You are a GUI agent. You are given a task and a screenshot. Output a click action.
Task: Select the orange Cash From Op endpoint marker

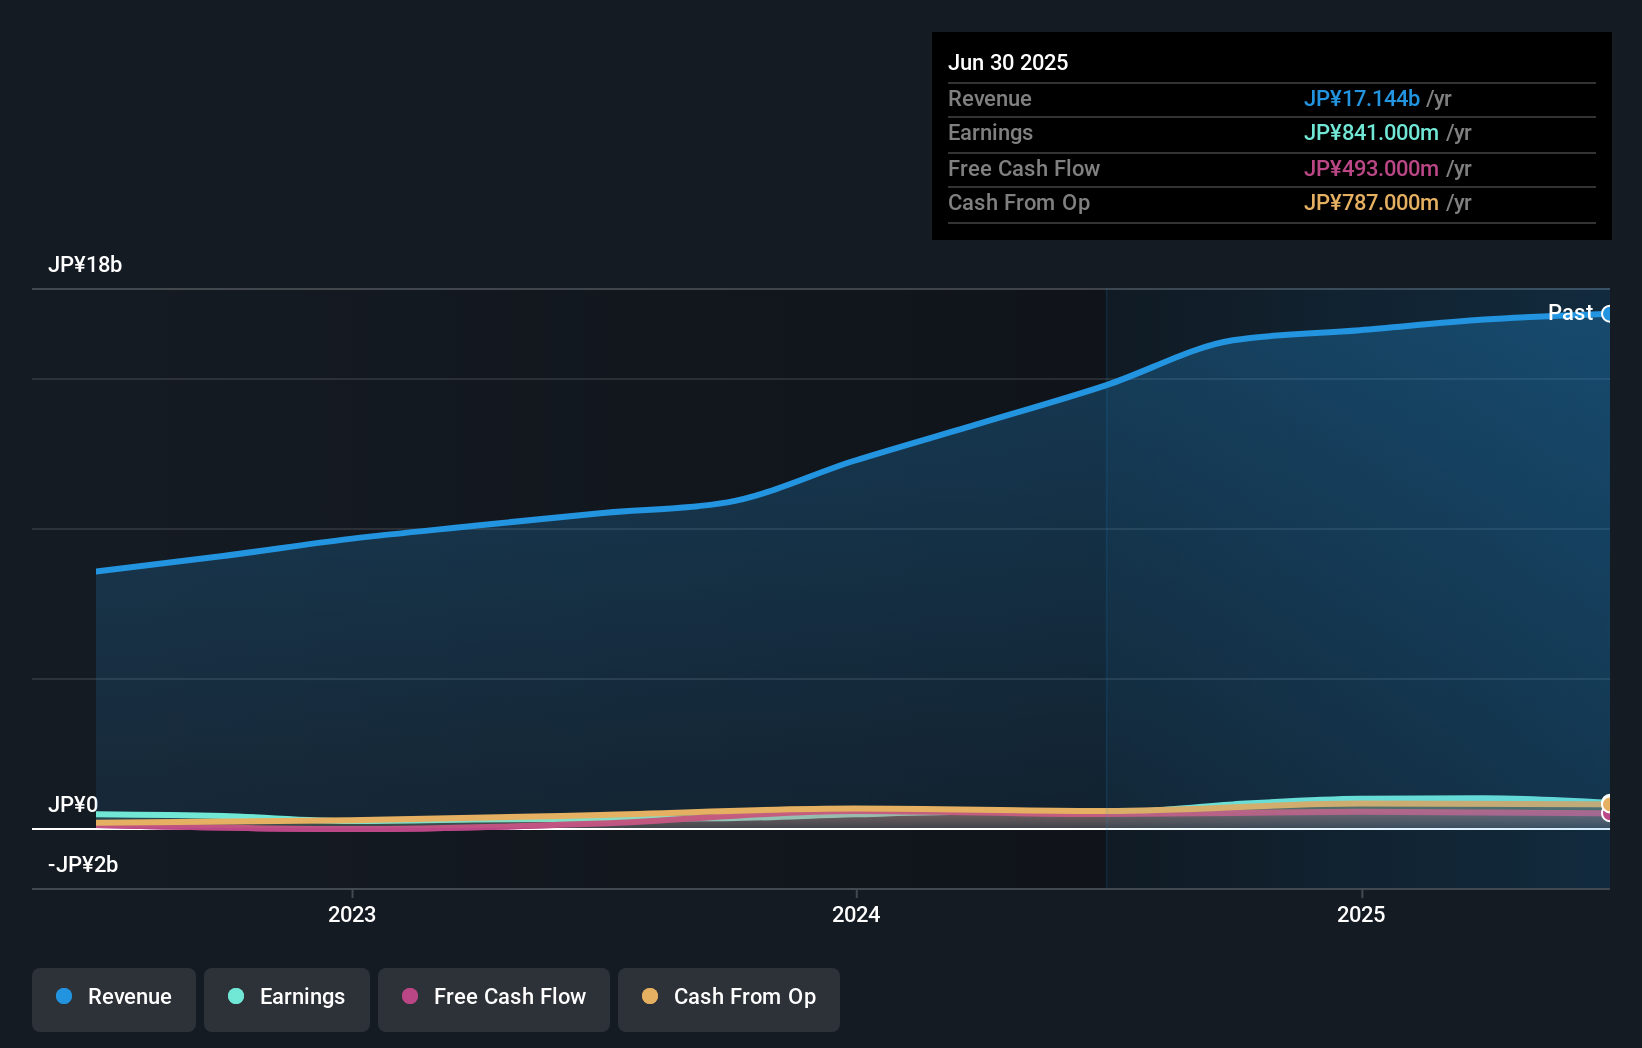point(1607,804)
